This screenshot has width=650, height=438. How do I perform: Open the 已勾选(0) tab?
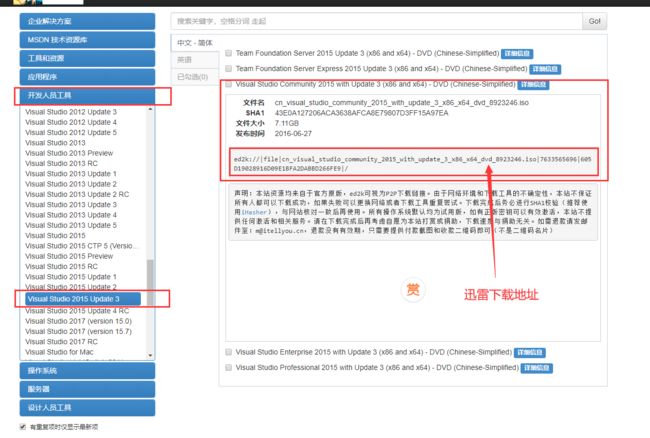click(195, 77)
